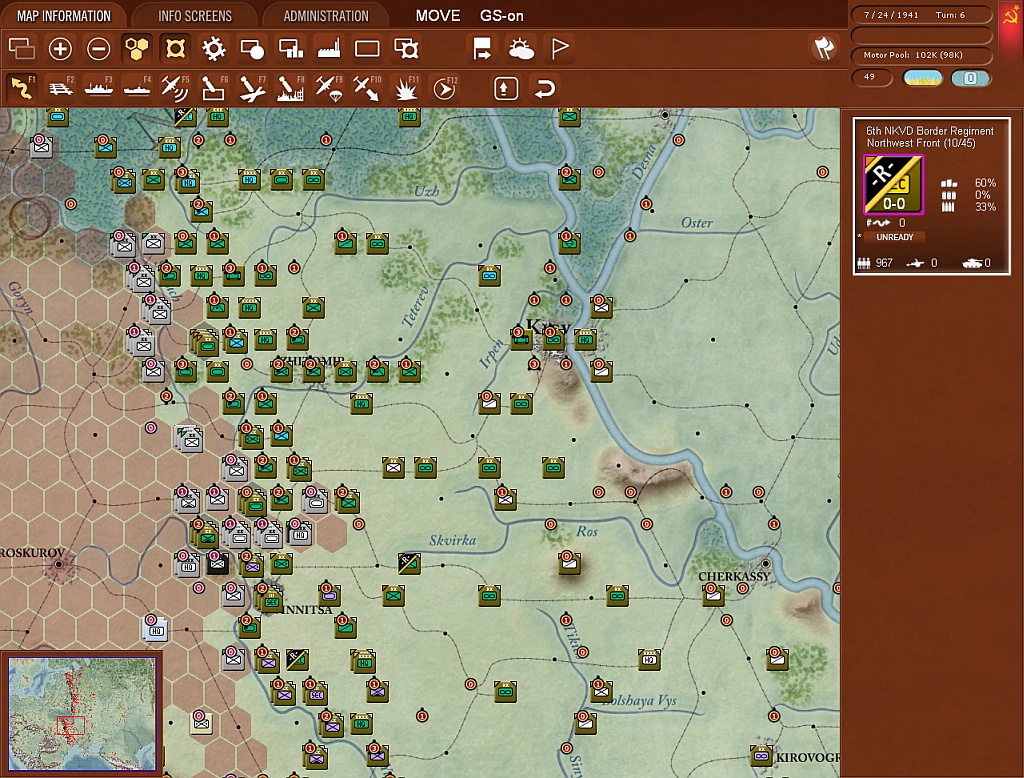Screen dimensions: 1024x778
Task: Select F3 naval transport mode
Action: tap(99, 88)
